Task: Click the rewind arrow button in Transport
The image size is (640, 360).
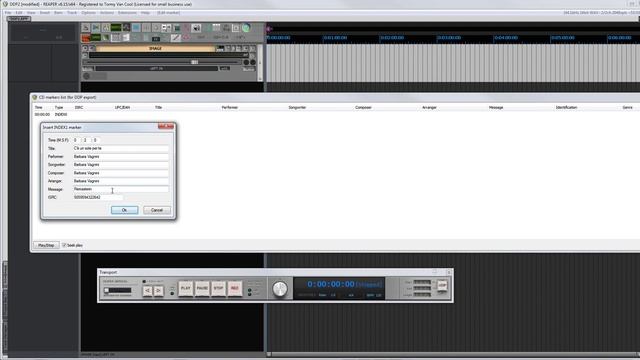Action: click(x=147, y=291)
